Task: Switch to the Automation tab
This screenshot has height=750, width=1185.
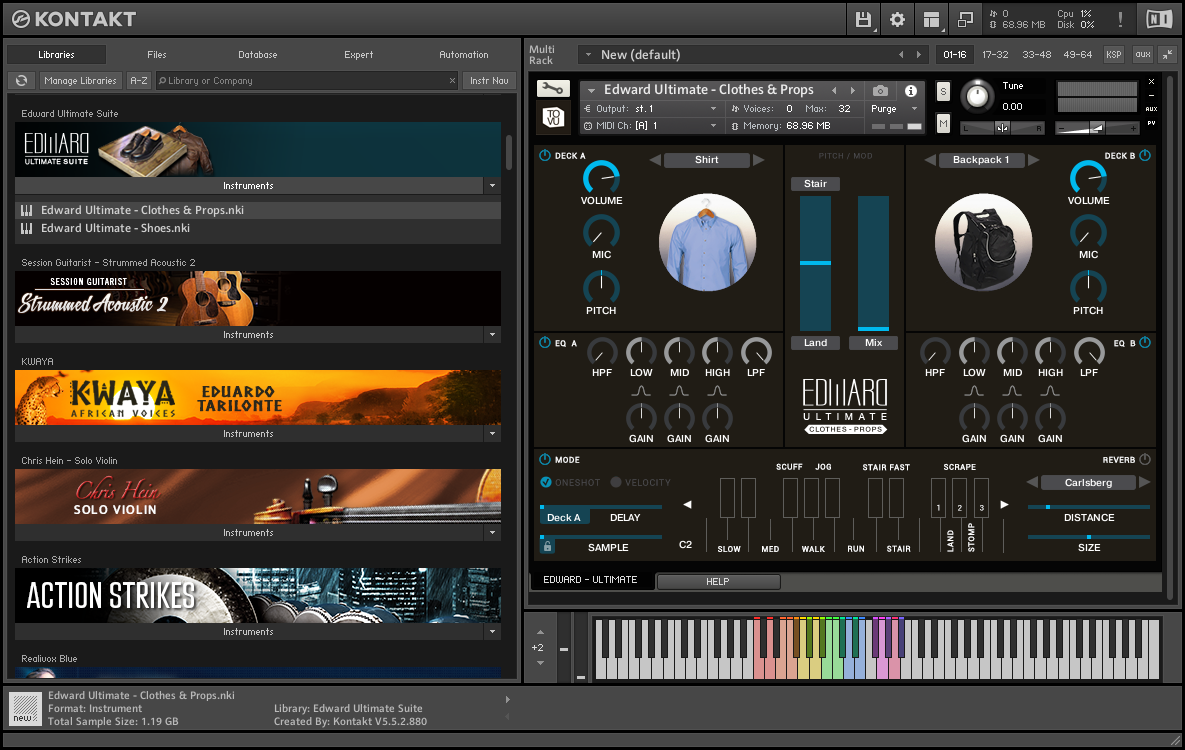Action: pos(463,54)
